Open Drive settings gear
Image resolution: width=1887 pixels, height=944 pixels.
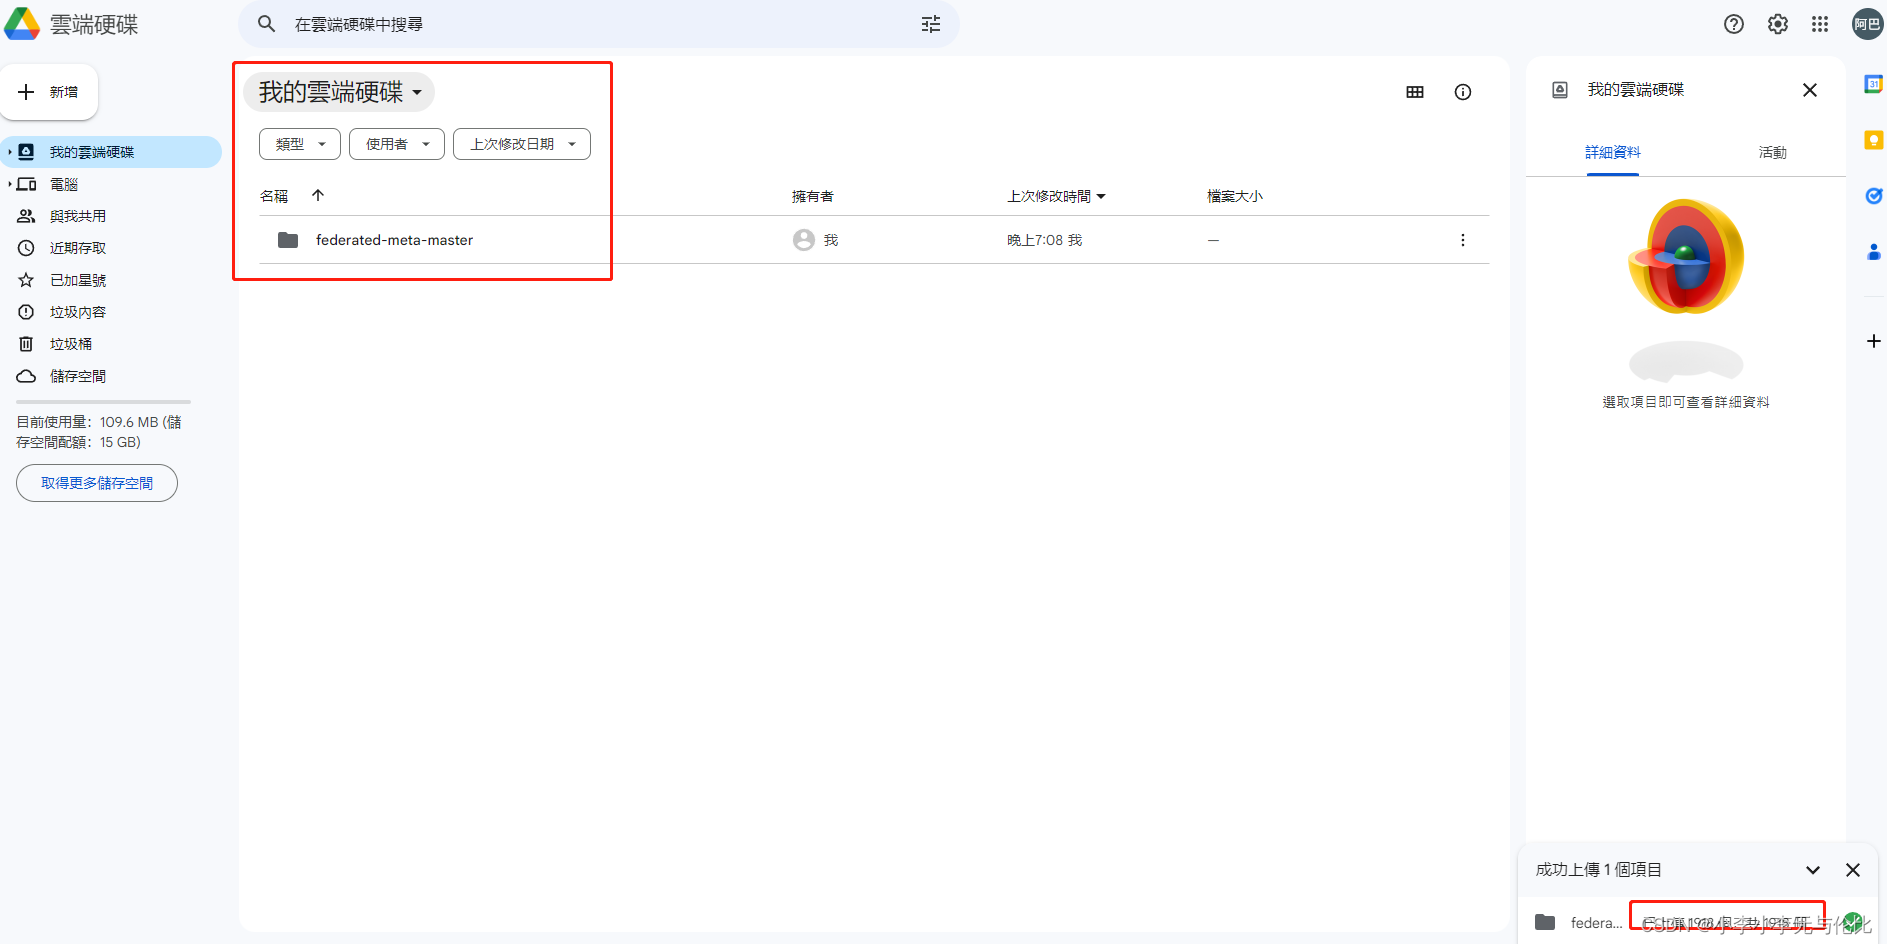pos(1777,24)
